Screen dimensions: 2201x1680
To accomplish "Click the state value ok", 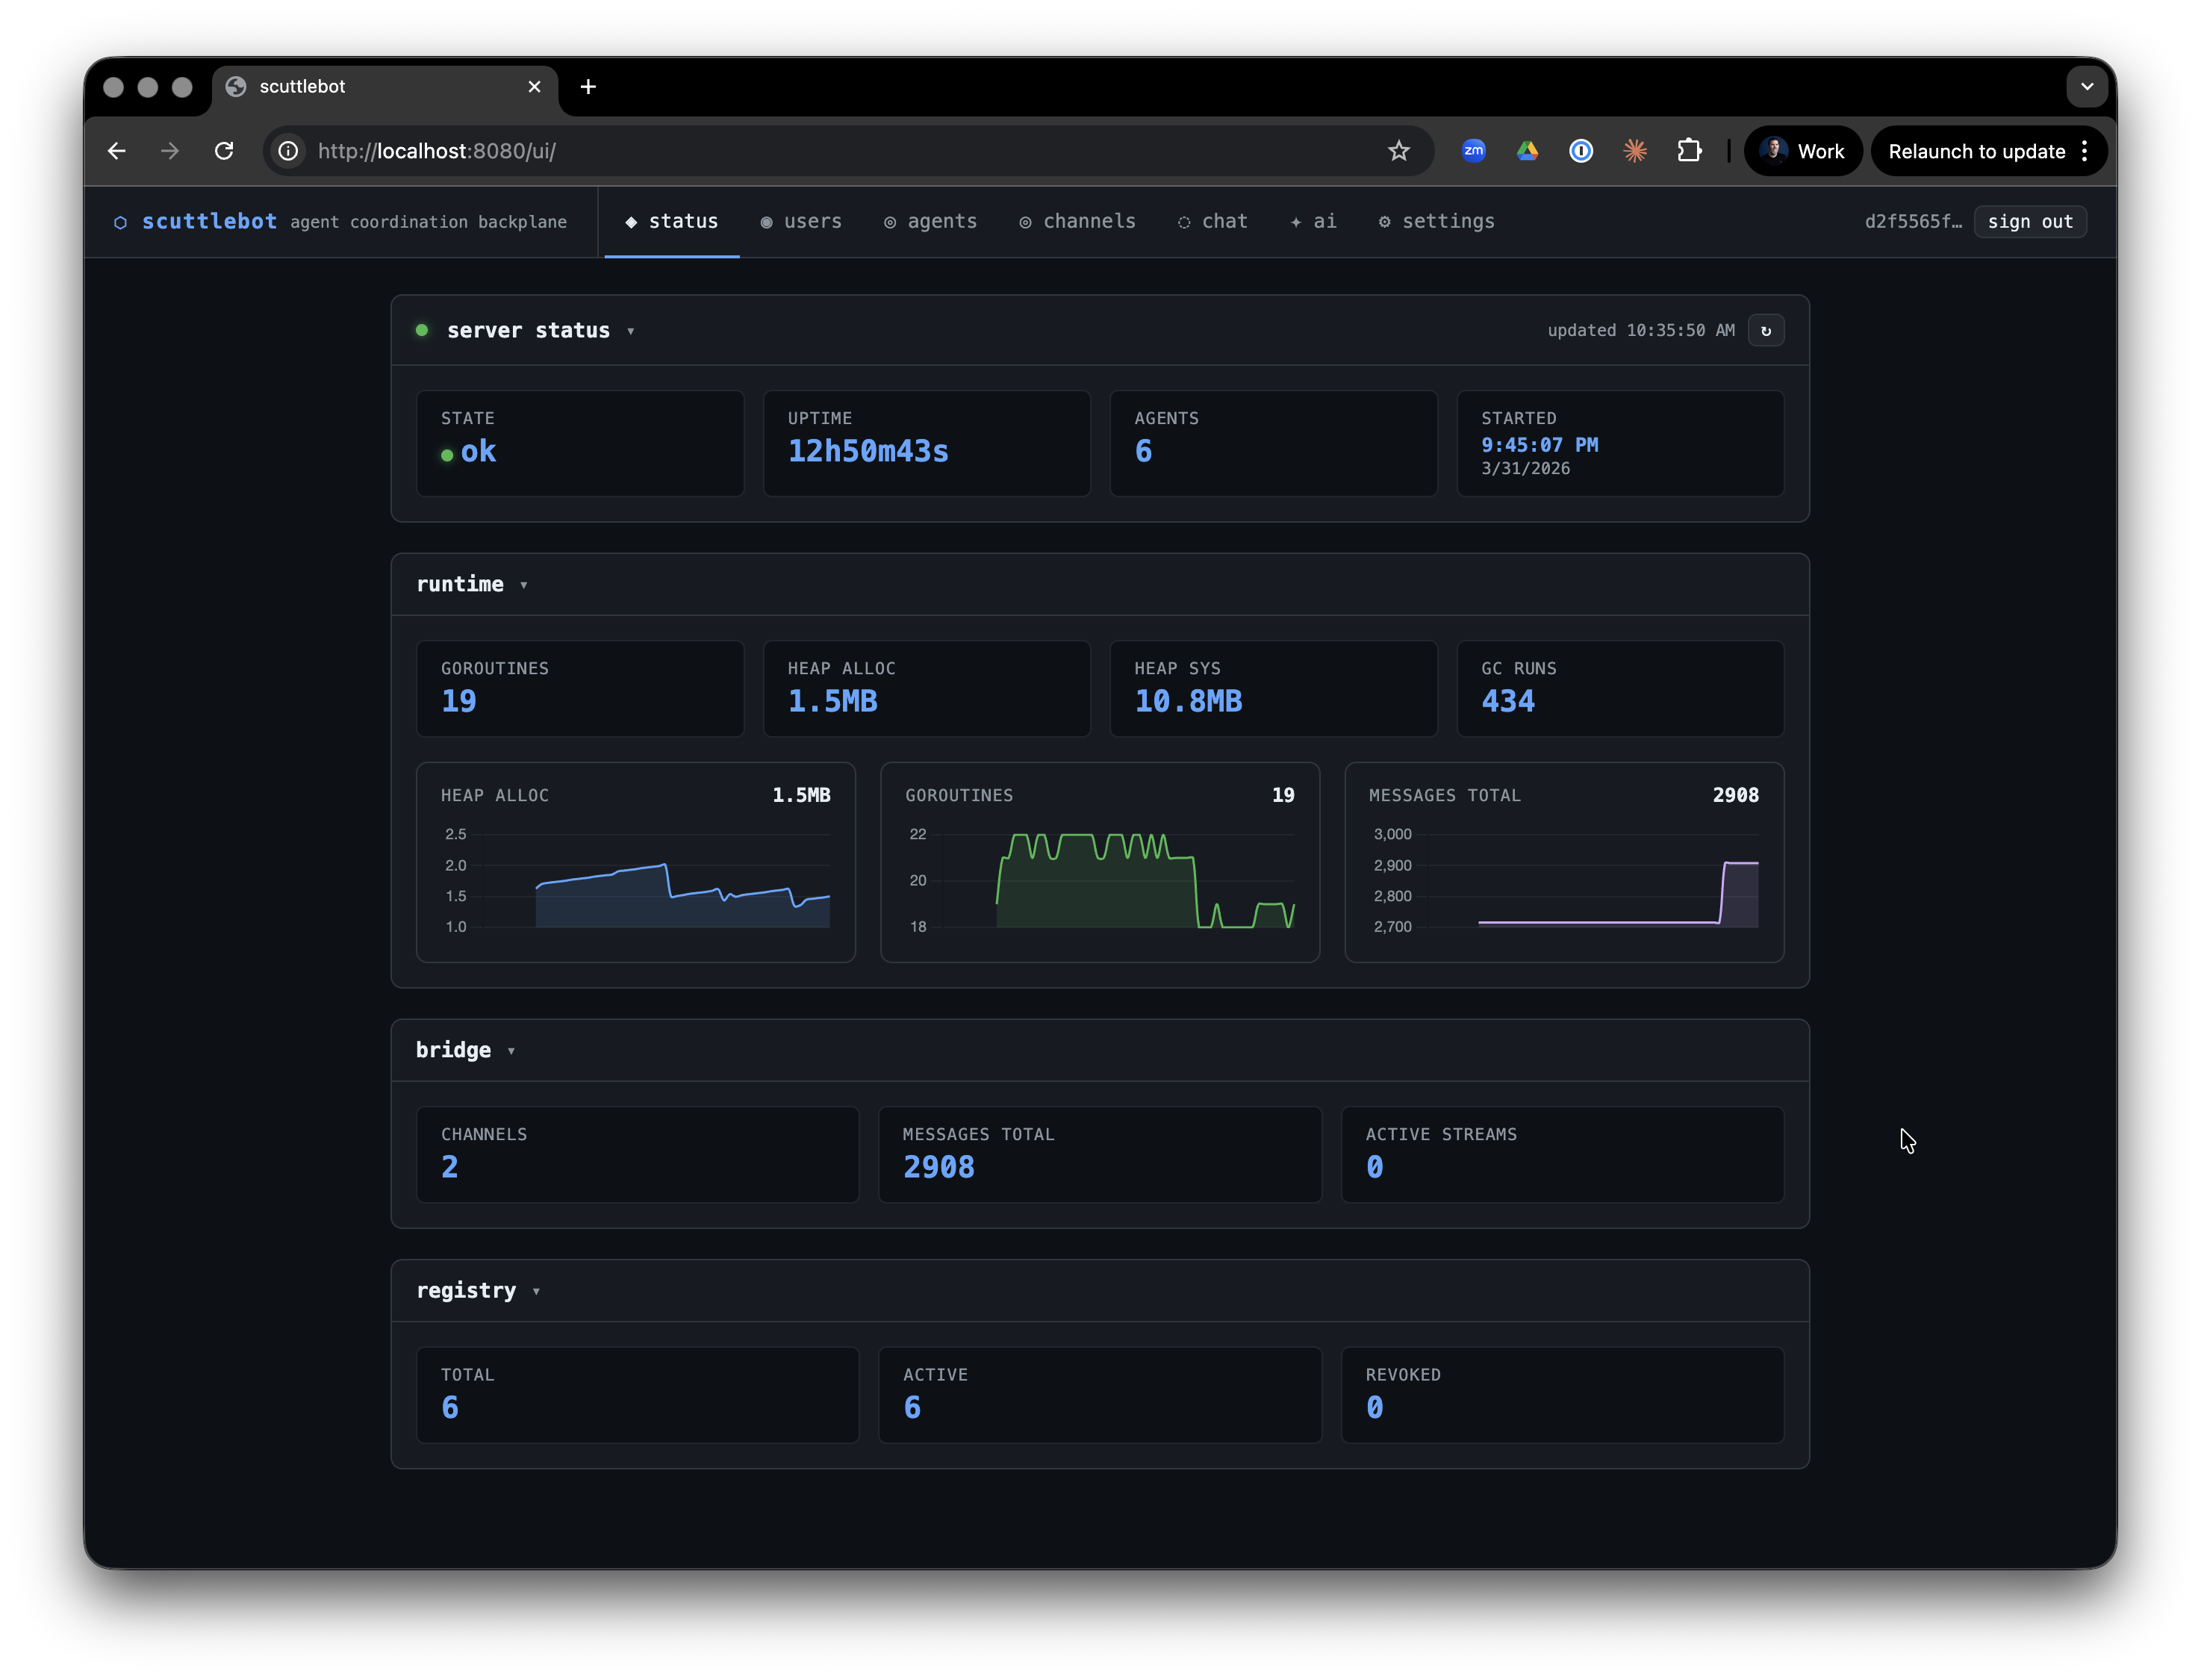I will (478, 452).
